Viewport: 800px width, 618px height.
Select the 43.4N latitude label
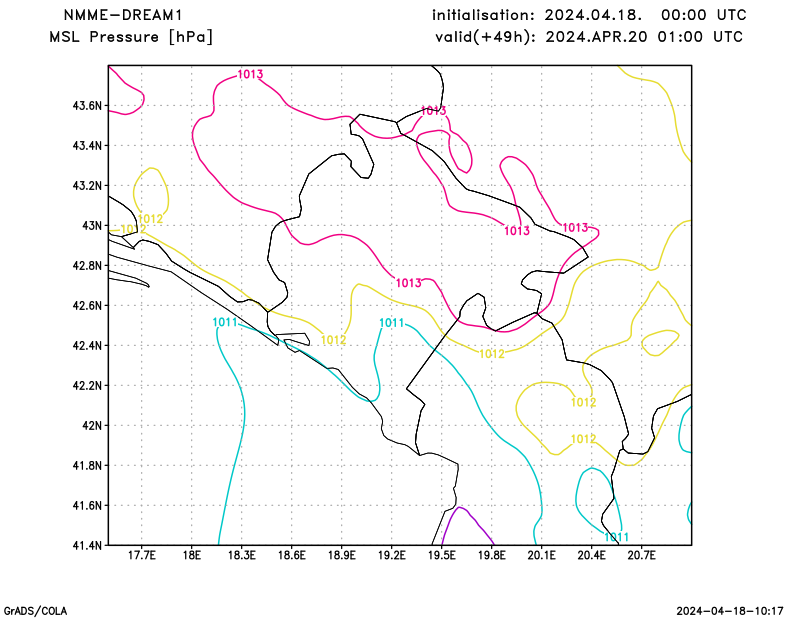click(x=87, y=146)
